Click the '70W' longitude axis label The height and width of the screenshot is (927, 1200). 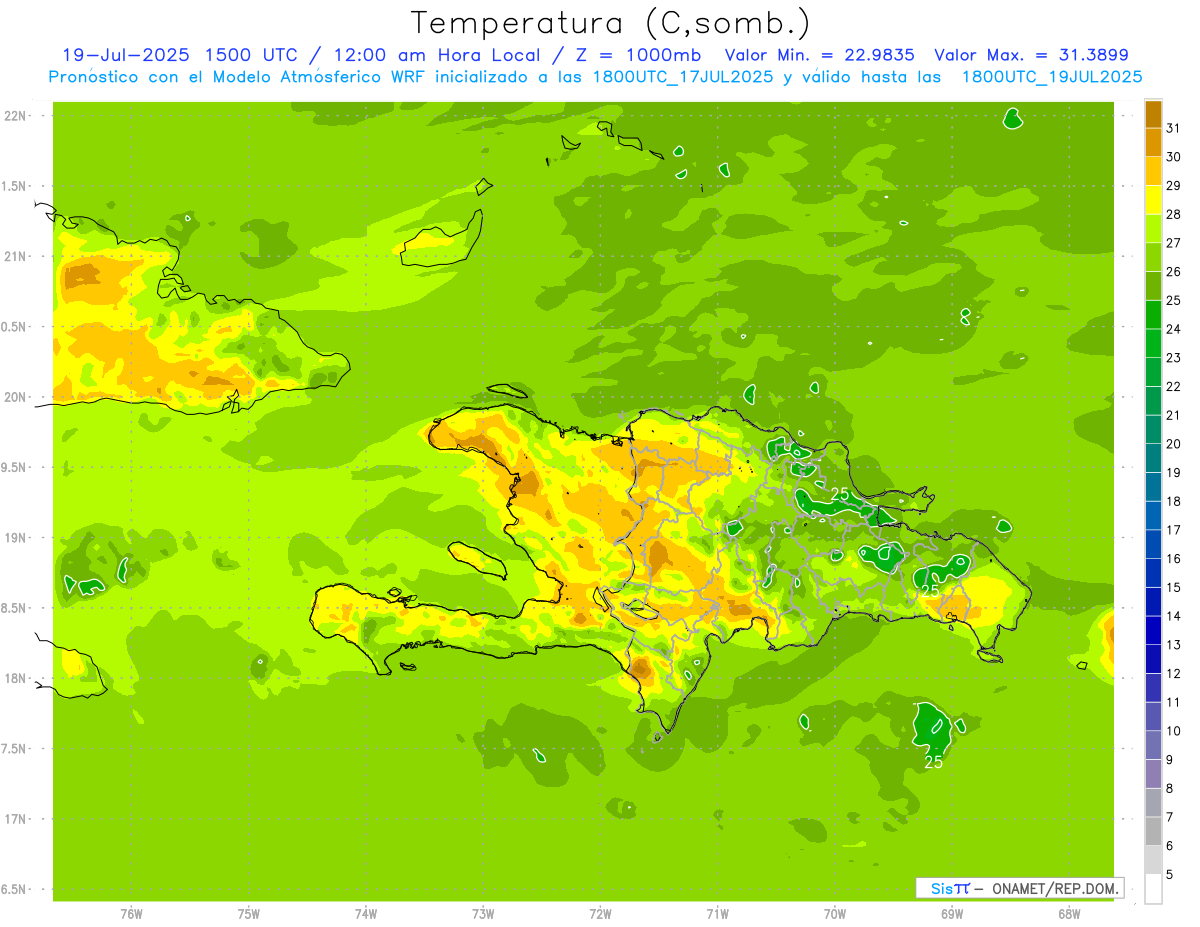coord(835,914)
